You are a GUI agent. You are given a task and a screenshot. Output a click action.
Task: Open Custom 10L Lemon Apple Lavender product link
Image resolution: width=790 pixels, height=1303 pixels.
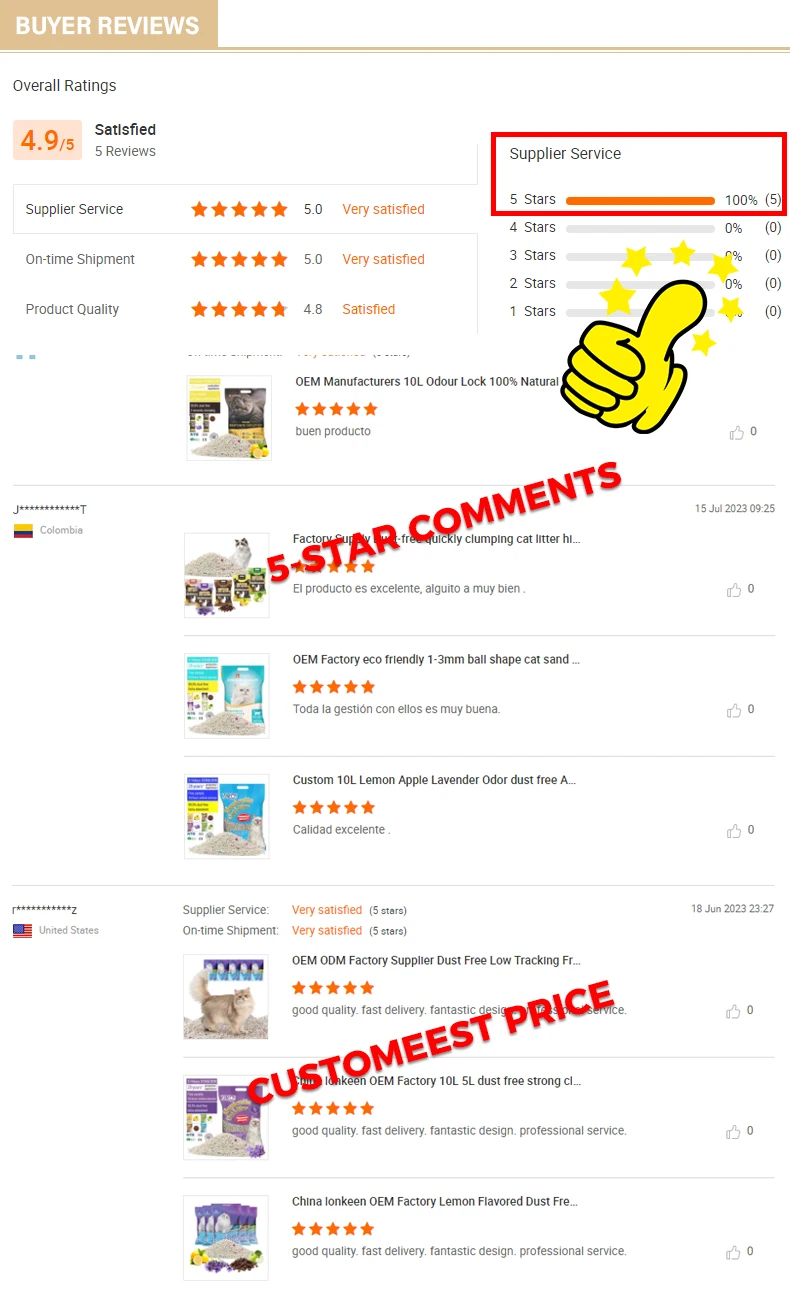click(434, 780)
